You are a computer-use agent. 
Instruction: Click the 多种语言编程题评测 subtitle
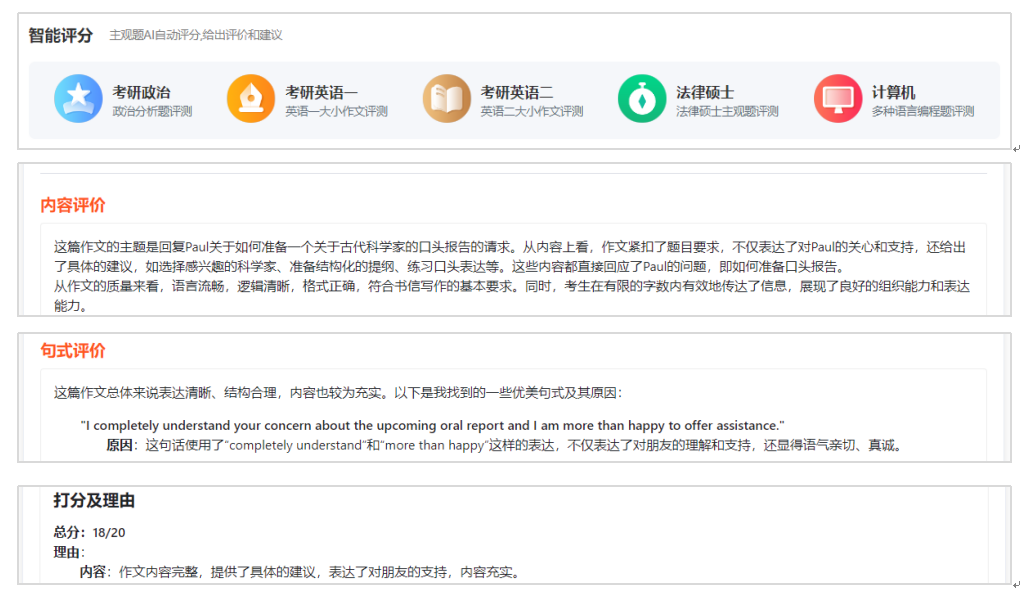point(922,112)
